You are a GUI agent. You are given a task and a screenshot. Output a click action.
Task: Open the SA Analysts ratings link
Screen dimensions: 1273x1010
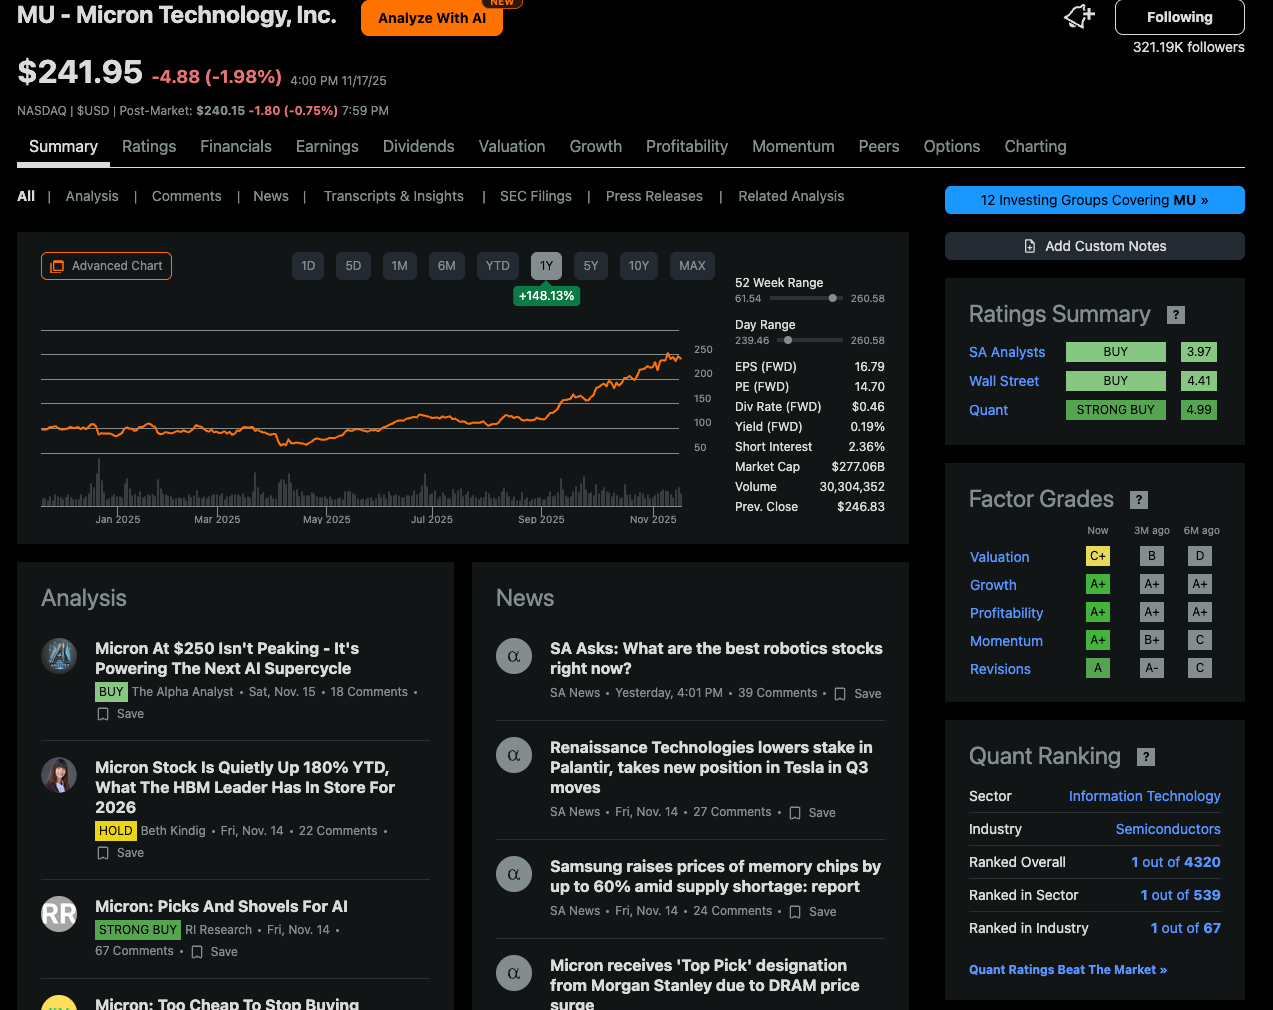tap(1007, 352)
